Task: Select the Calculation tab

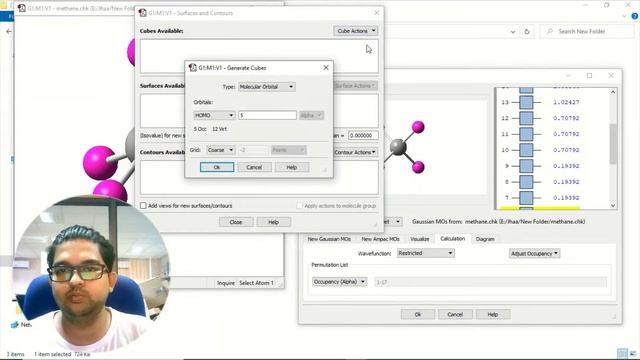Action: [x=453, y=238]
